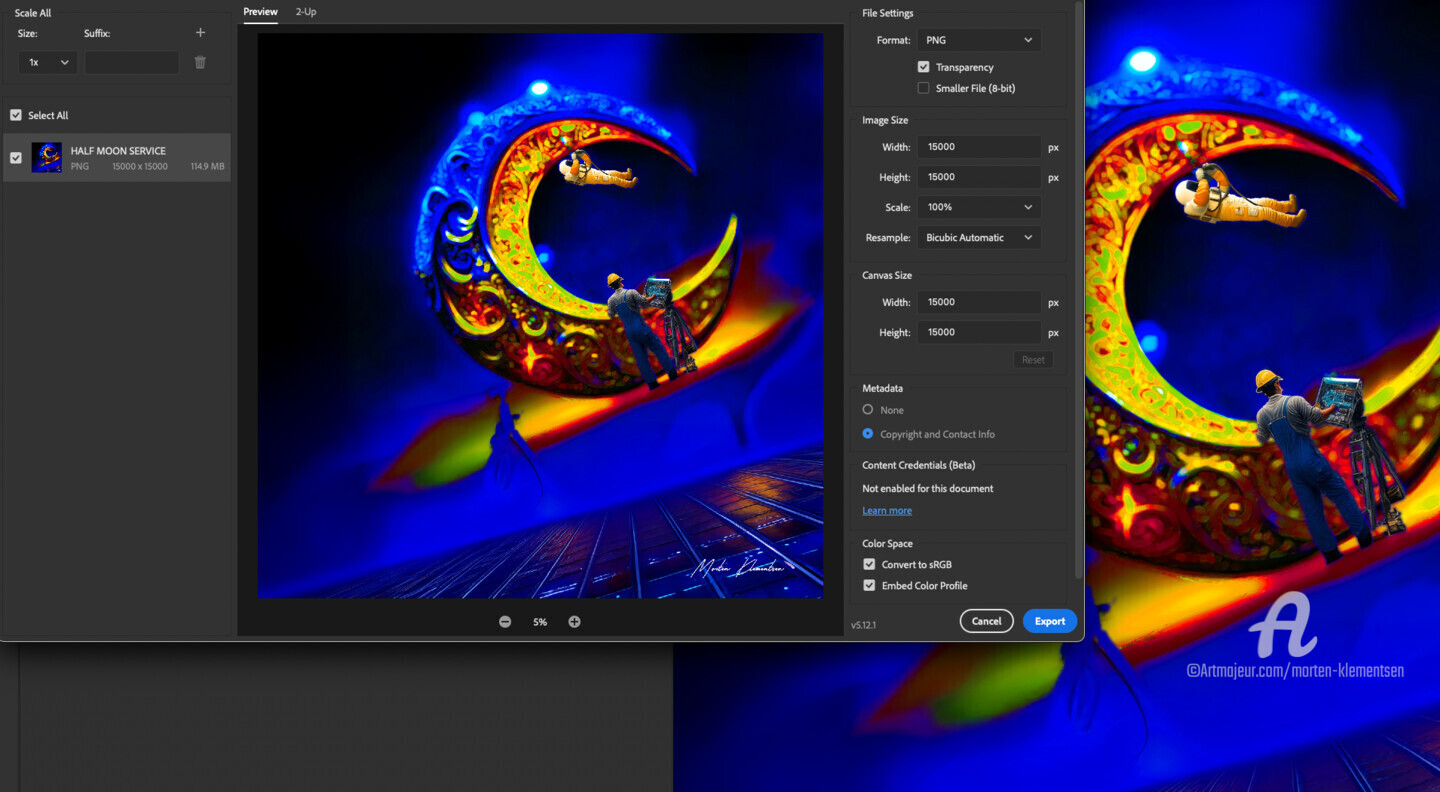Add a new scale size with plus icon
The image size is (1440, 792).
click(200, 33)
